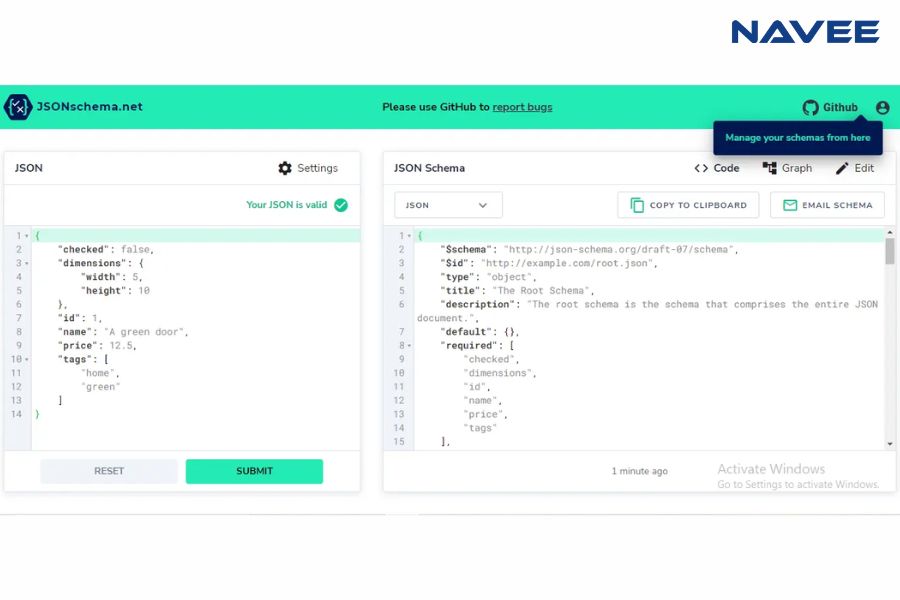Click the schema editor scrollbar thumb
The height and width of the screenshot is (600, 900).
coord(890,251)
